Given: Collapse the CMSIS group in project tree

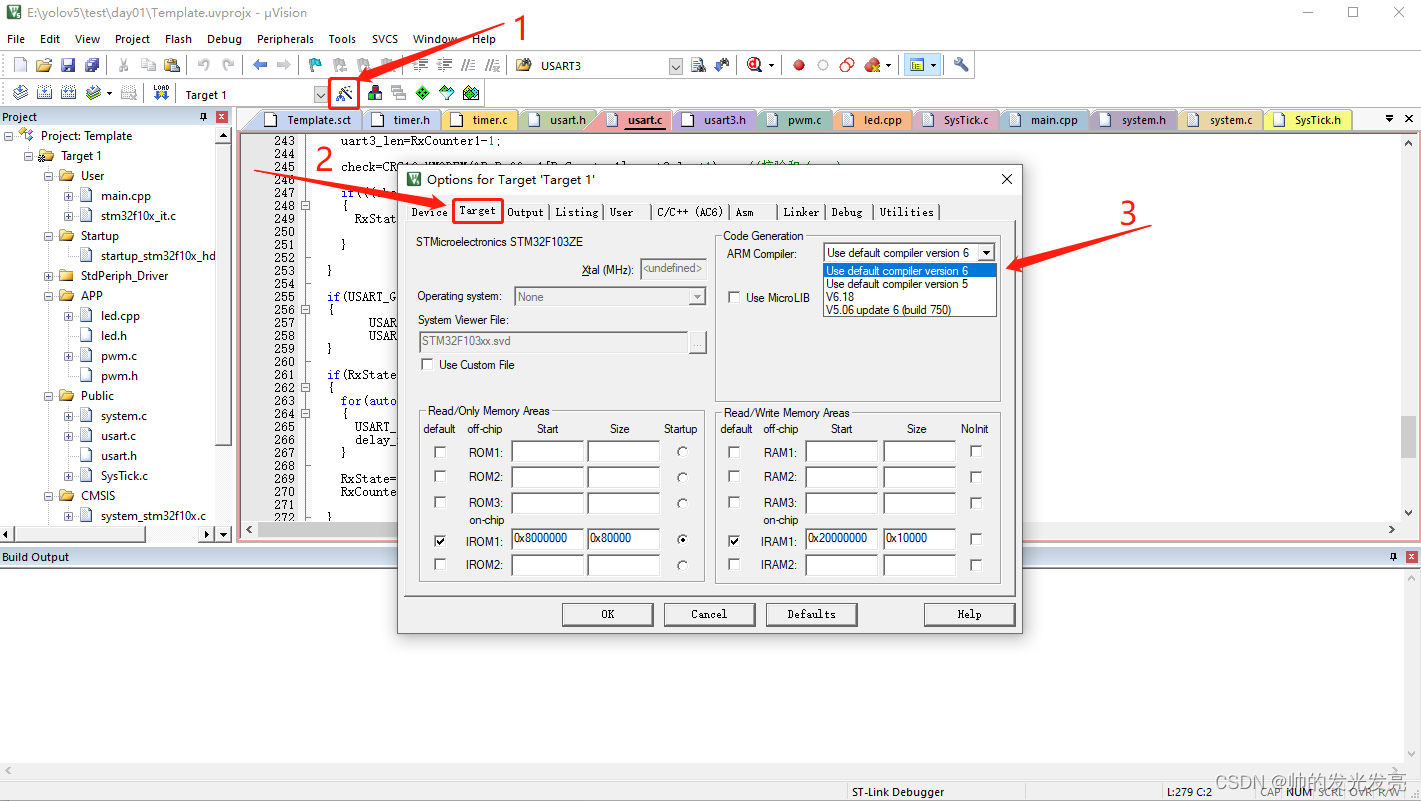Looking at the screenshot, I should [49, 496].
